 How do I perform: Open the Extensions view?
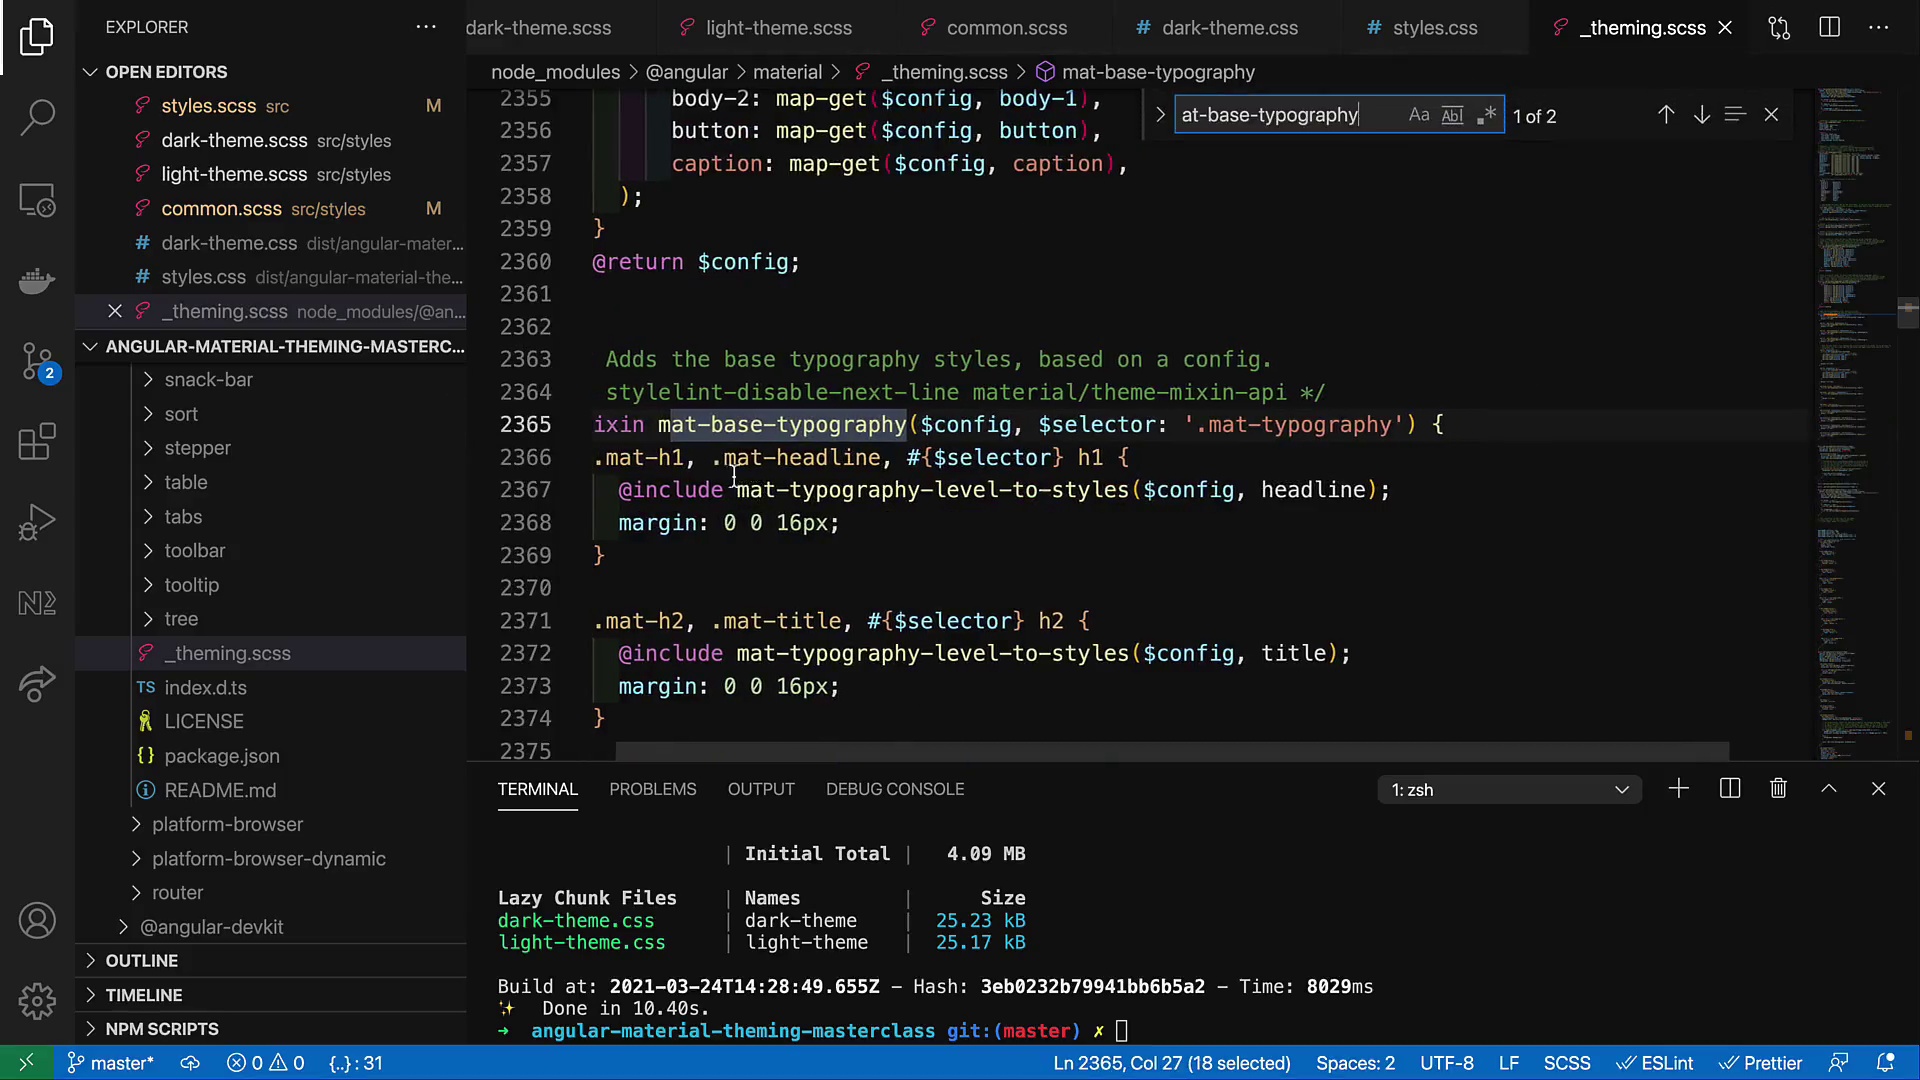point(37,442)
